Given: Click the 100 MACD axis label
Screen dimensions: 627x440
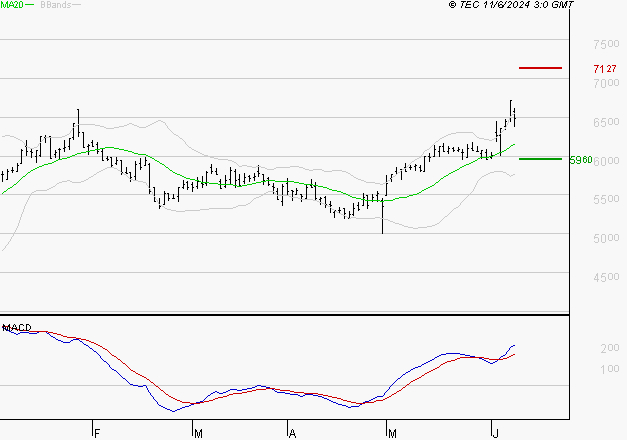Looking at the screenshot, I should coord(610,369).
